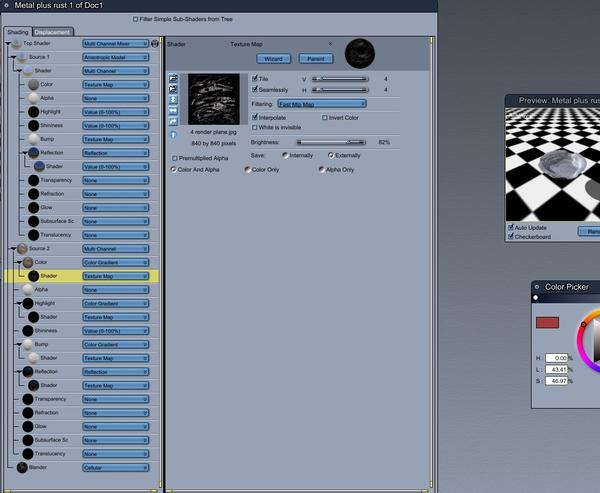The image size is (600, 493).
Task: Click the Brightness value '82%'
Action: click(384, 142)
